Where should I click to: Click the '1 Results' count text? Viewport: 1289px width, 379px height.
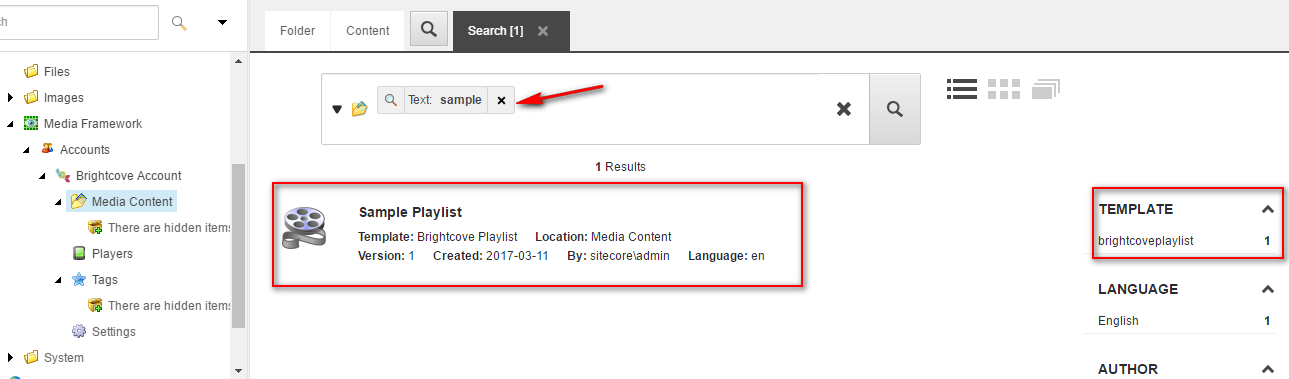point(620,167)
